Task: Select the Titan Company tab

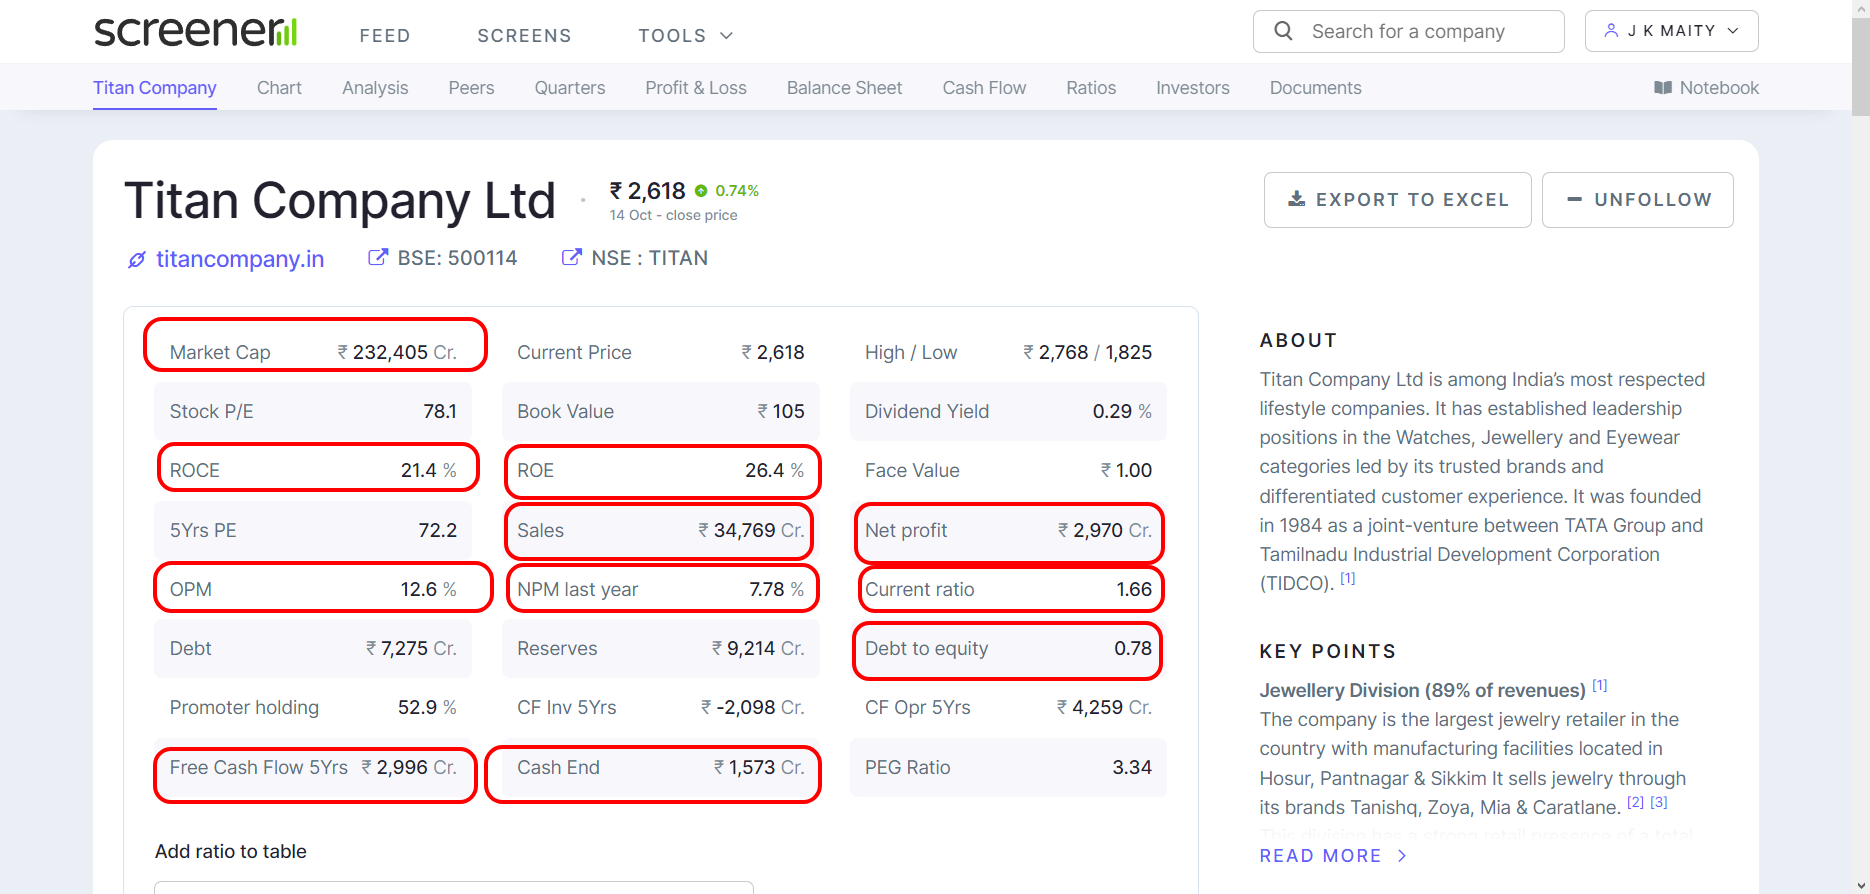Action: (155, 88)
